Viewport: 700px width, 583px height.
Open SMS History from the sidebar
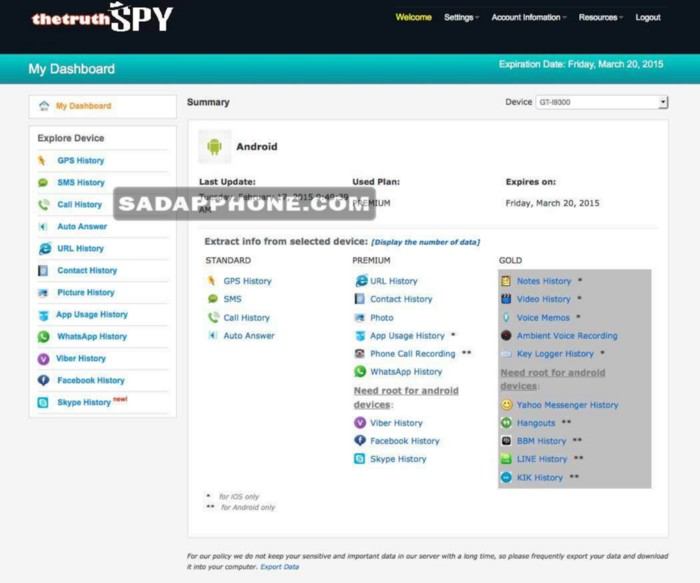(x=81, y=183)
